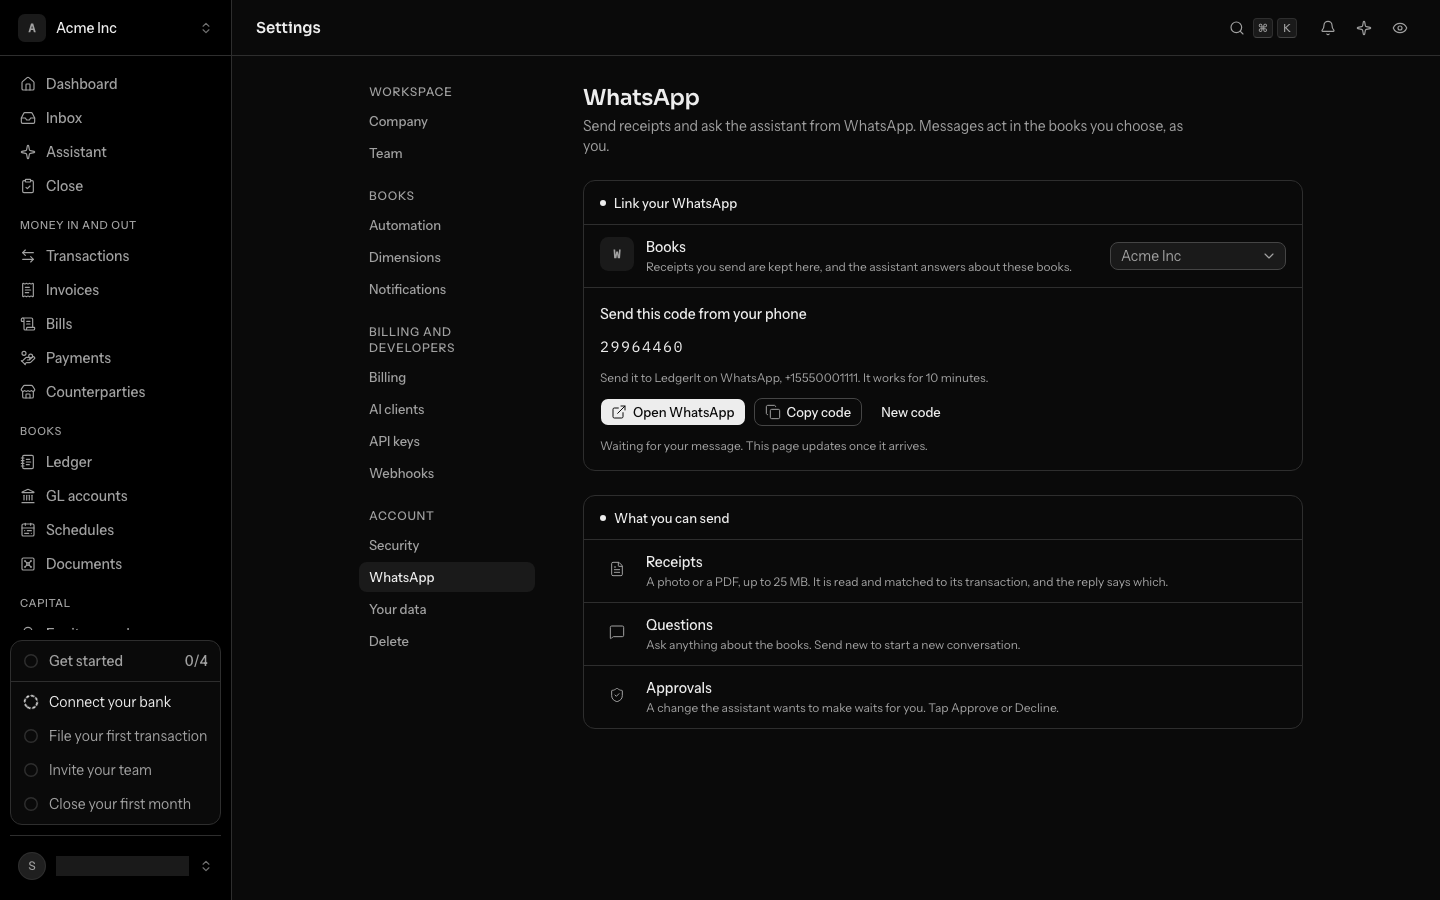The width and height of the screenshot is (1440, 900).
Task: Click the Approvals shield icon
Action: tap(617, 695)
